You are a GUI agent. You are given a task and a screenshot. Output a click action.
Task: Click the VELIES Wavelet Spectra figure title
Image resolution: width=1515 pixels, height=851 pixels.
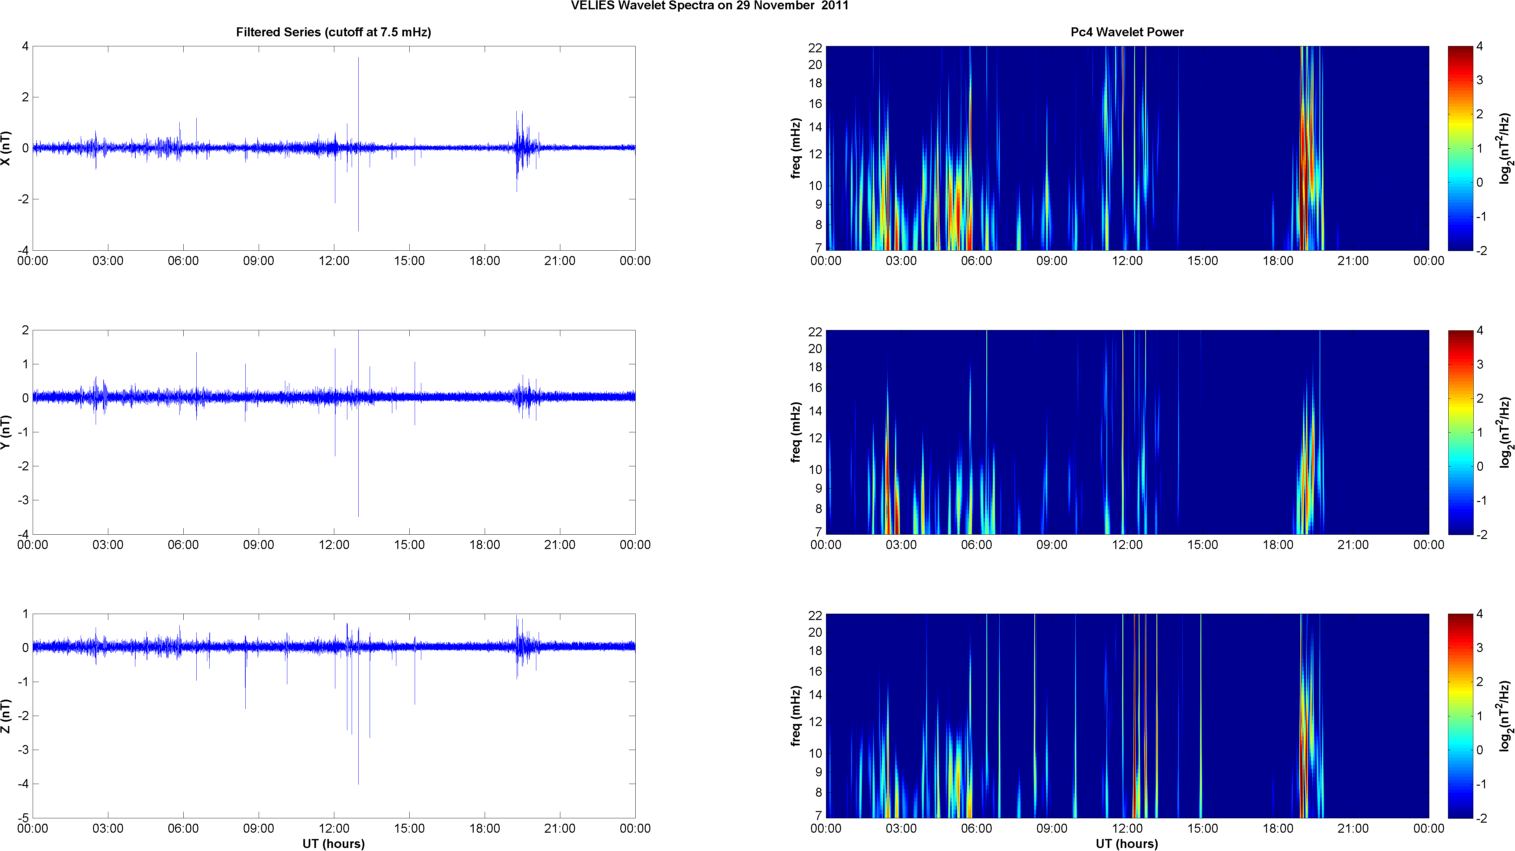point(709,6)
